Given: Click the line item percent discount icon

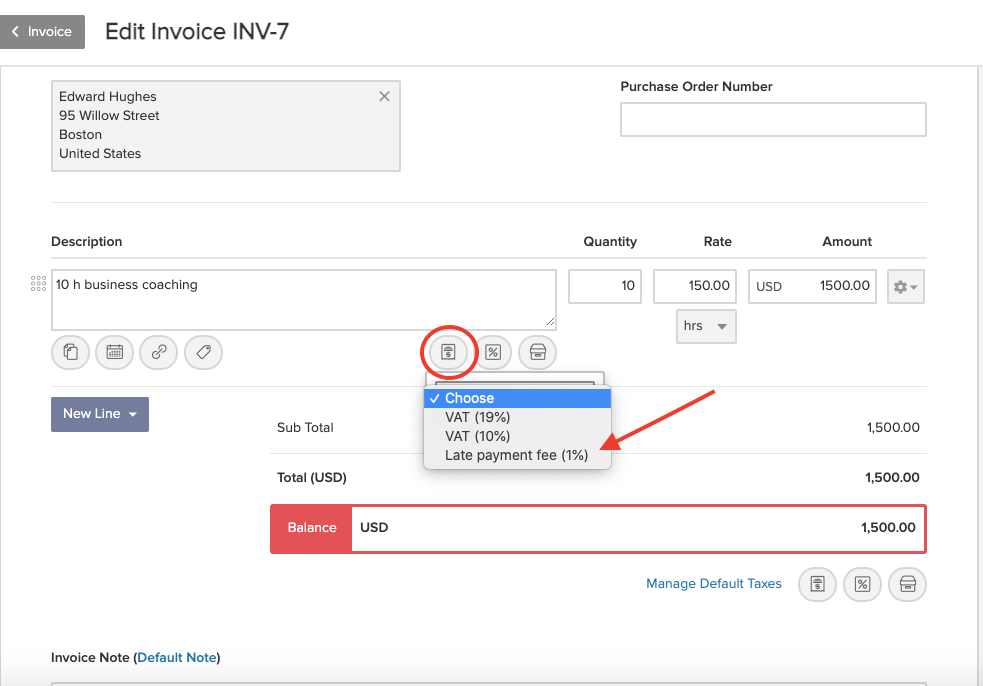Looking at the screenshot, I should (493, 352).
